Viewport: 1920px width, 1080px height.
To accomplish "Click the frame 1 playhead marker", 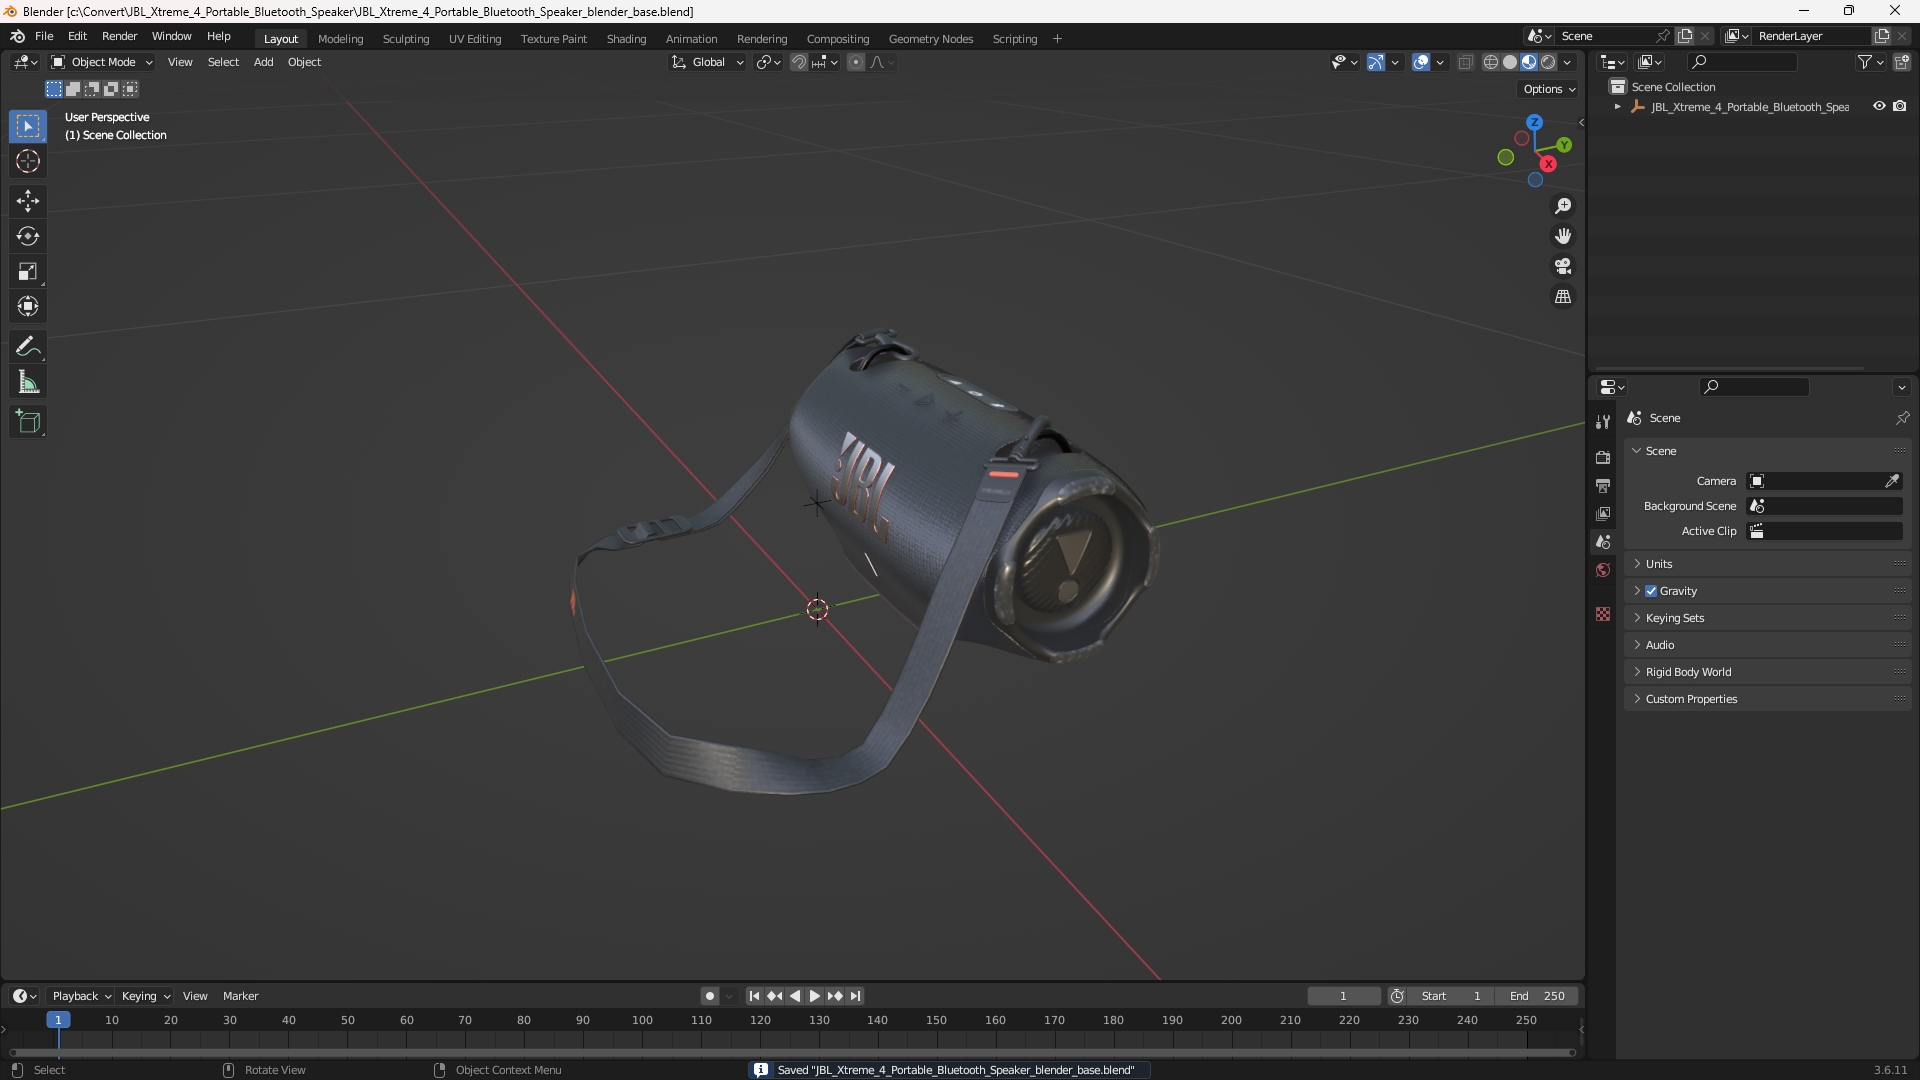I will click(58, 1020).
